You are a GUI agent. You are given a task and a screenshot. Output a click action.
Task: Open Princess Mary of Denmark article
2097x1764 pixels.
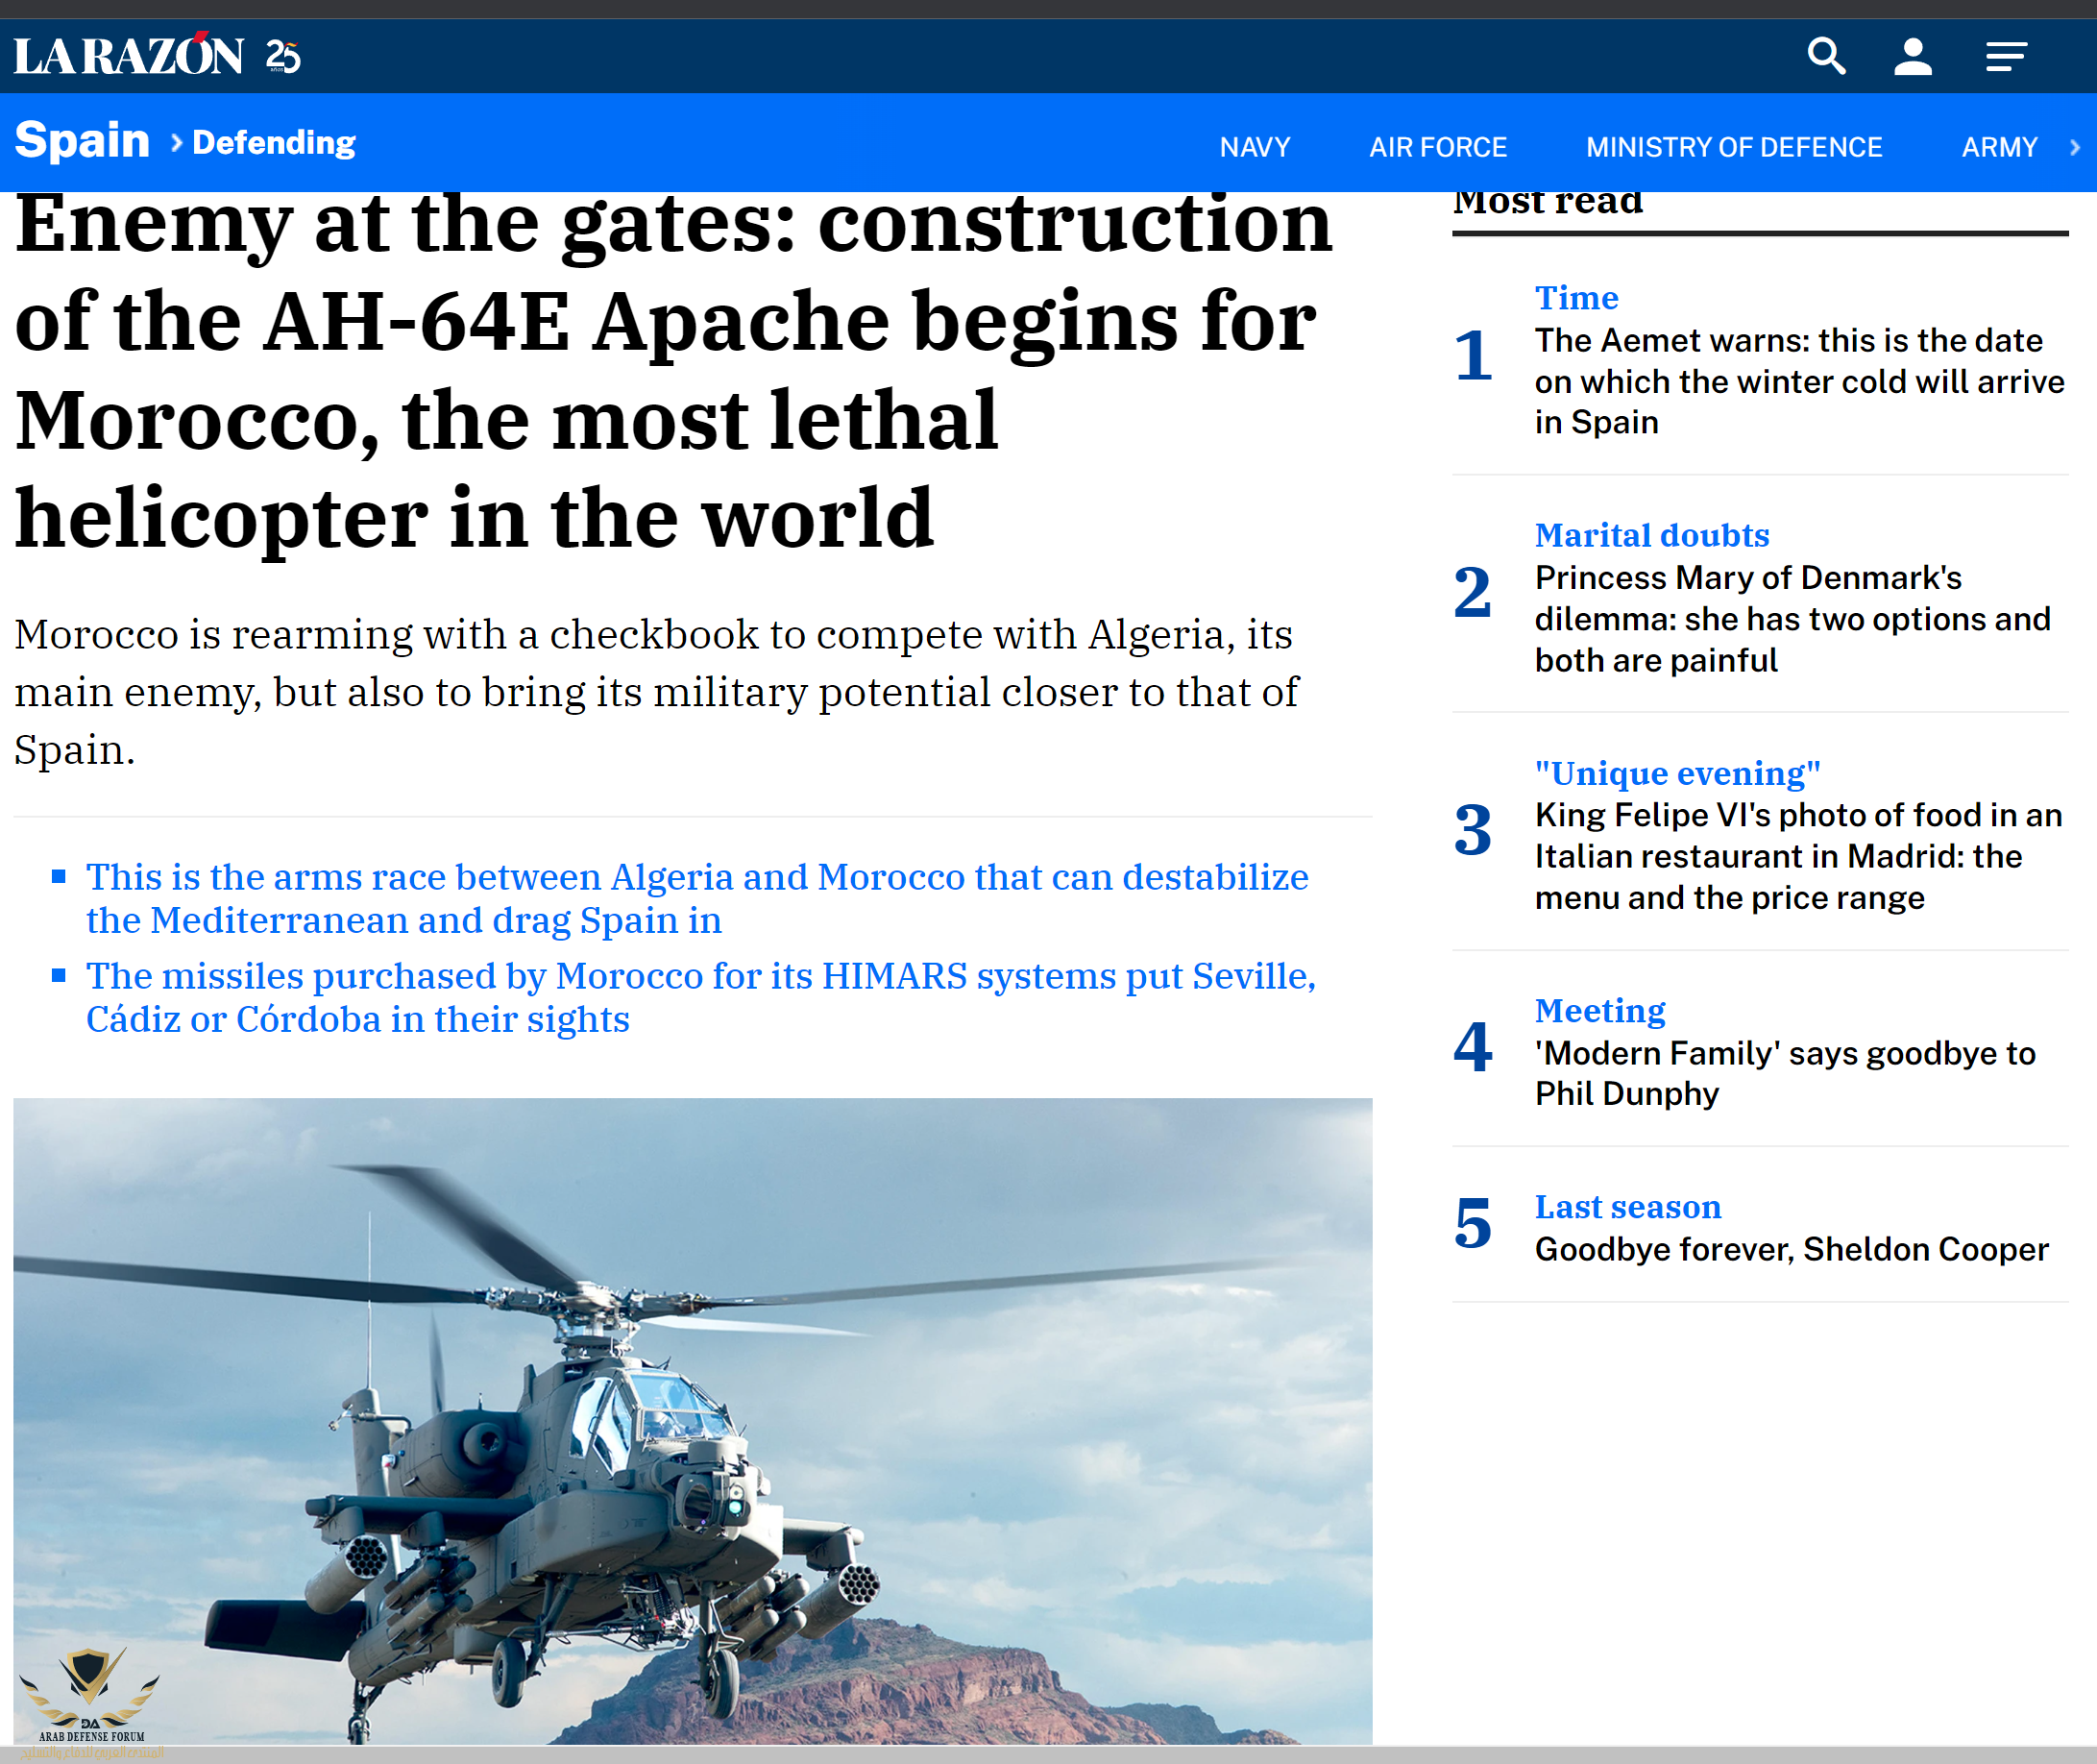click(1792, 619)
